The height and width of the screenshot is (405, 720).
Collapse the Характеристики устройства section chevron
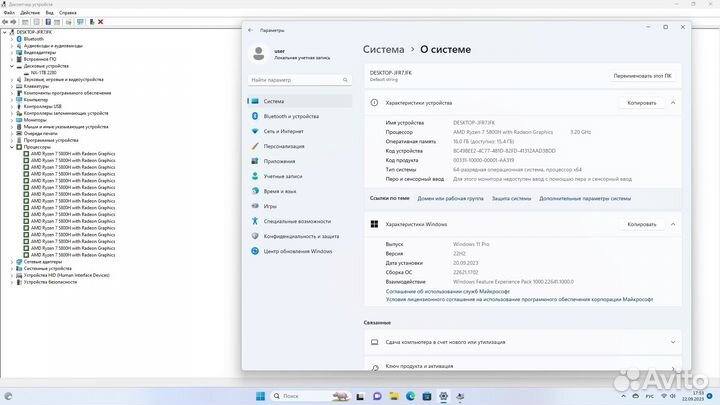point(673,103)
